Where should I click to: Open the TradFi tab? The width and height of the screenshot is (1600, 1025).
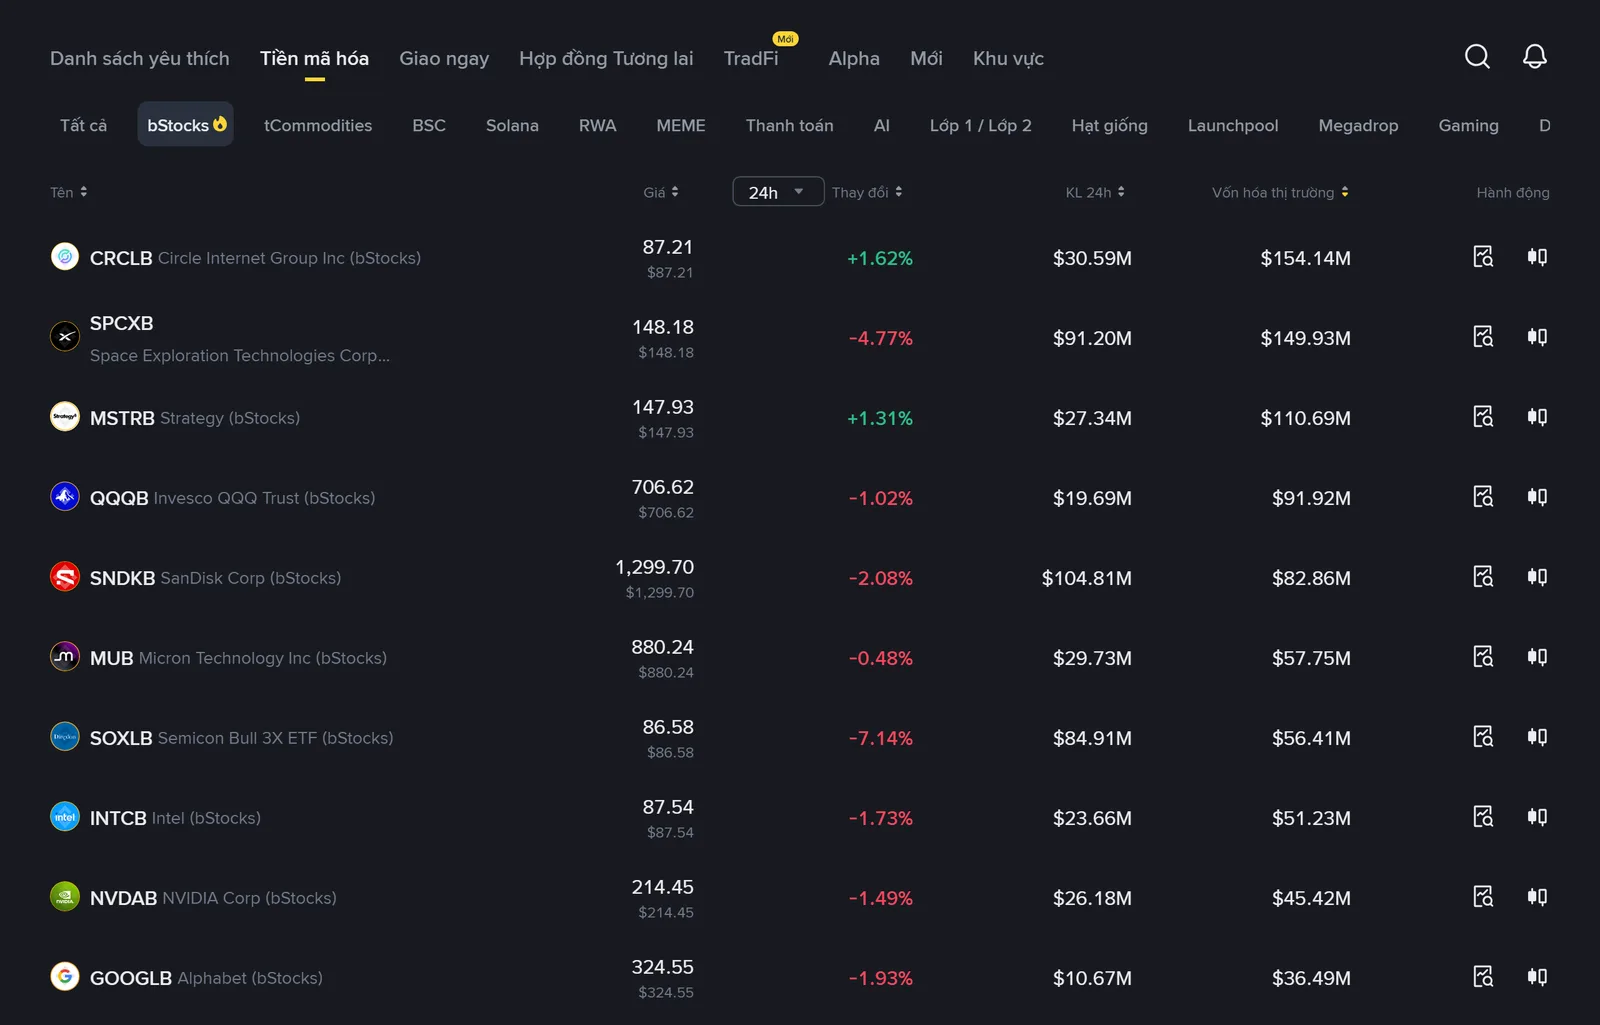(x=751, y=58)
